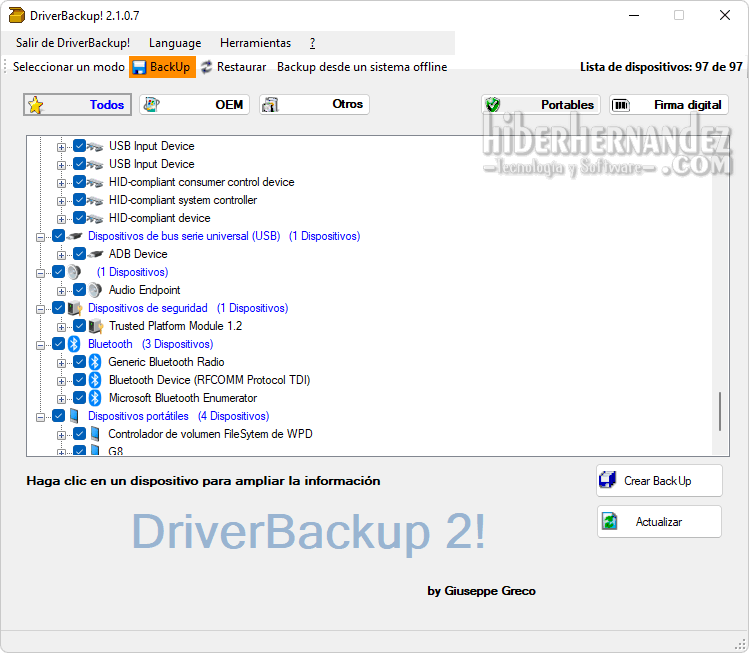This screenshot has width=749, height=653.
Task: Click Generic Bluetooth Radio's Bluetooth icon
Action: [95, 362]
